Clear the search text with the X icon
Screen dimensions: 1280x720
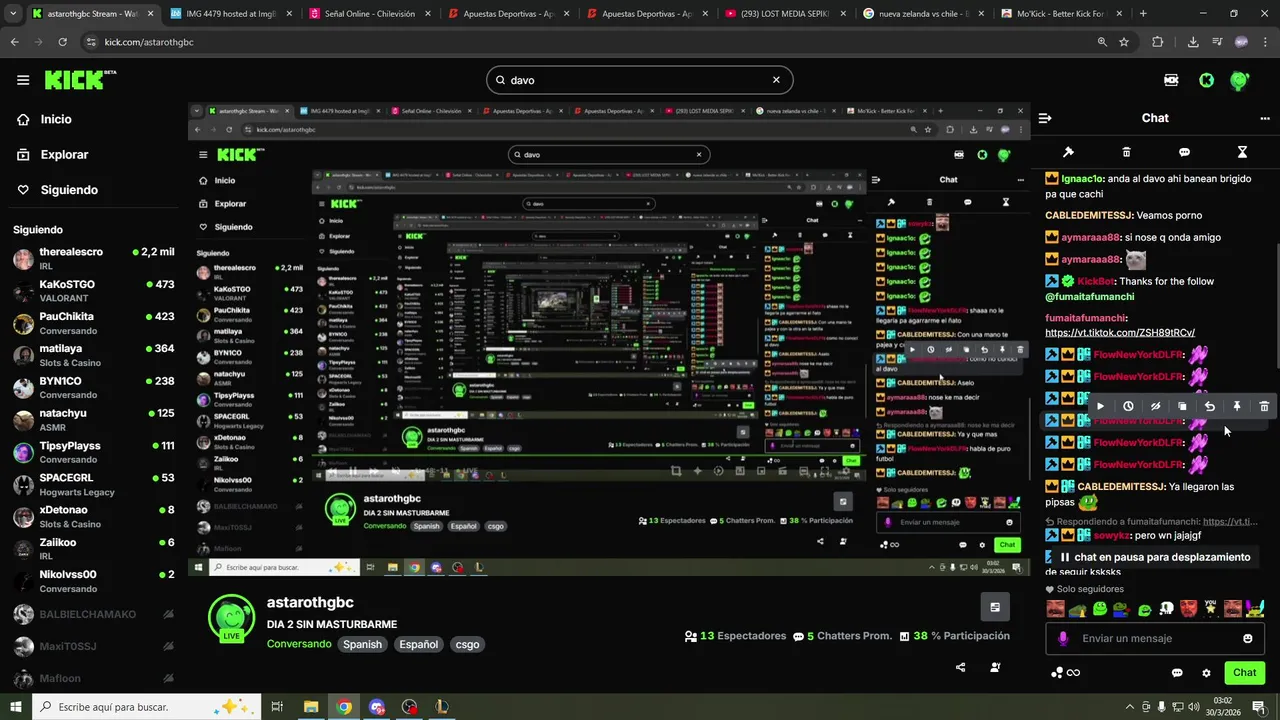point(776,80)
